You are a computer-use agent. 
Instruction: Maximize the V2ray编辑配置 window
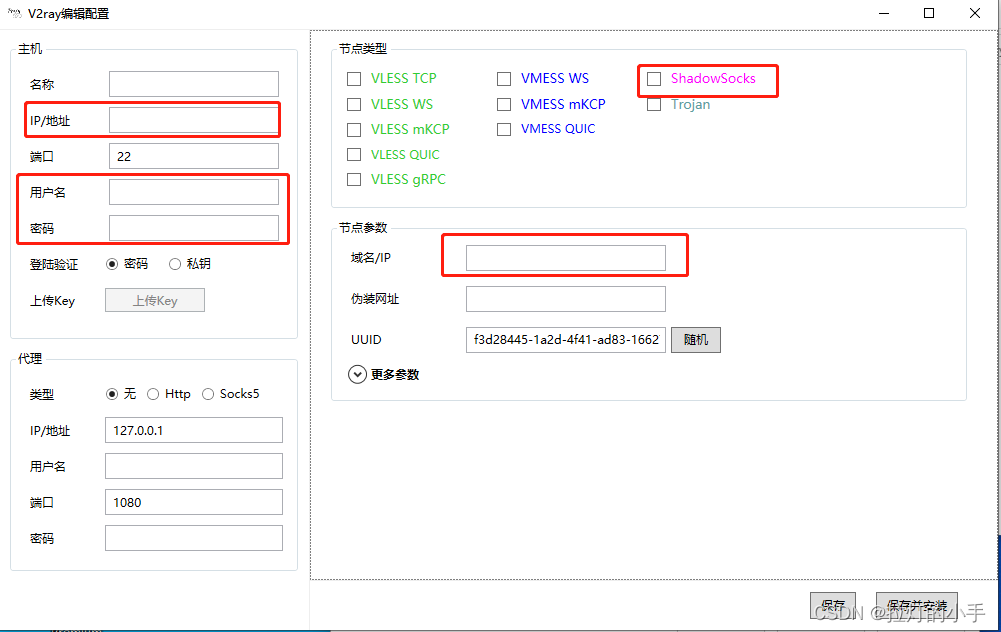coord(929,13)
